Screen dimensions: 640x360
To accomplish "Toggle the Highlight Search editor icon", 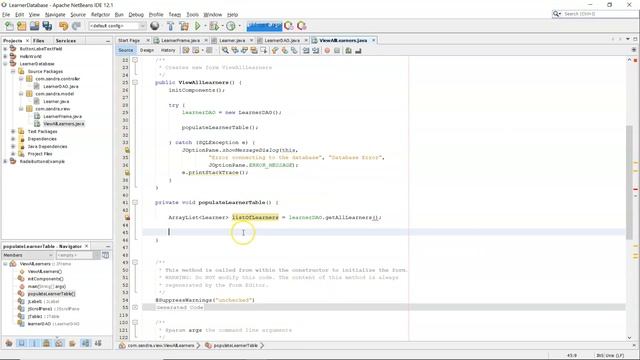I will (254, 50).
